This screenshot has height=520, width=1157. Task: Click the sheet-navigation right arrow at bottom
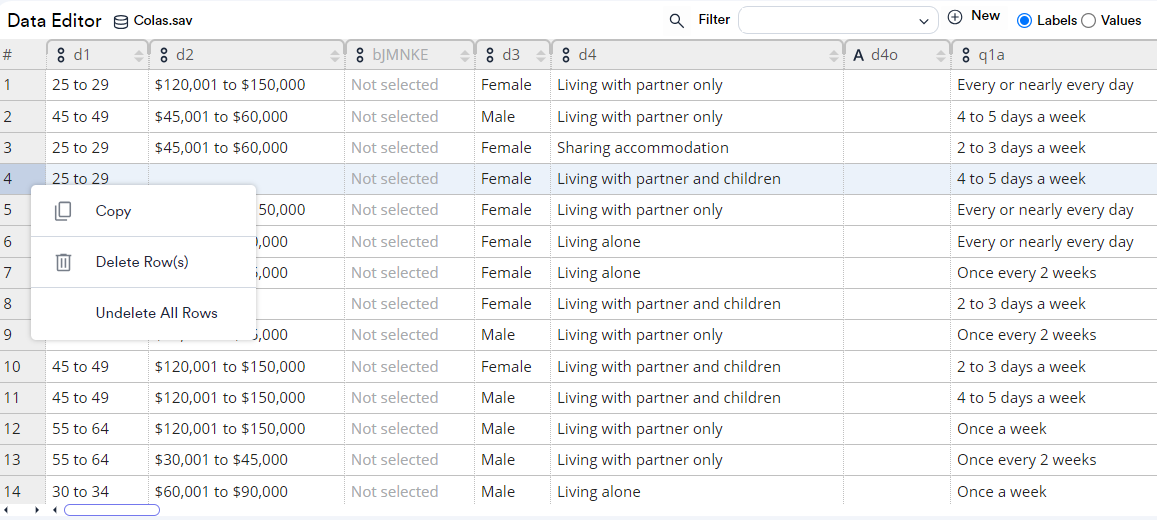[x=36, y=510]
